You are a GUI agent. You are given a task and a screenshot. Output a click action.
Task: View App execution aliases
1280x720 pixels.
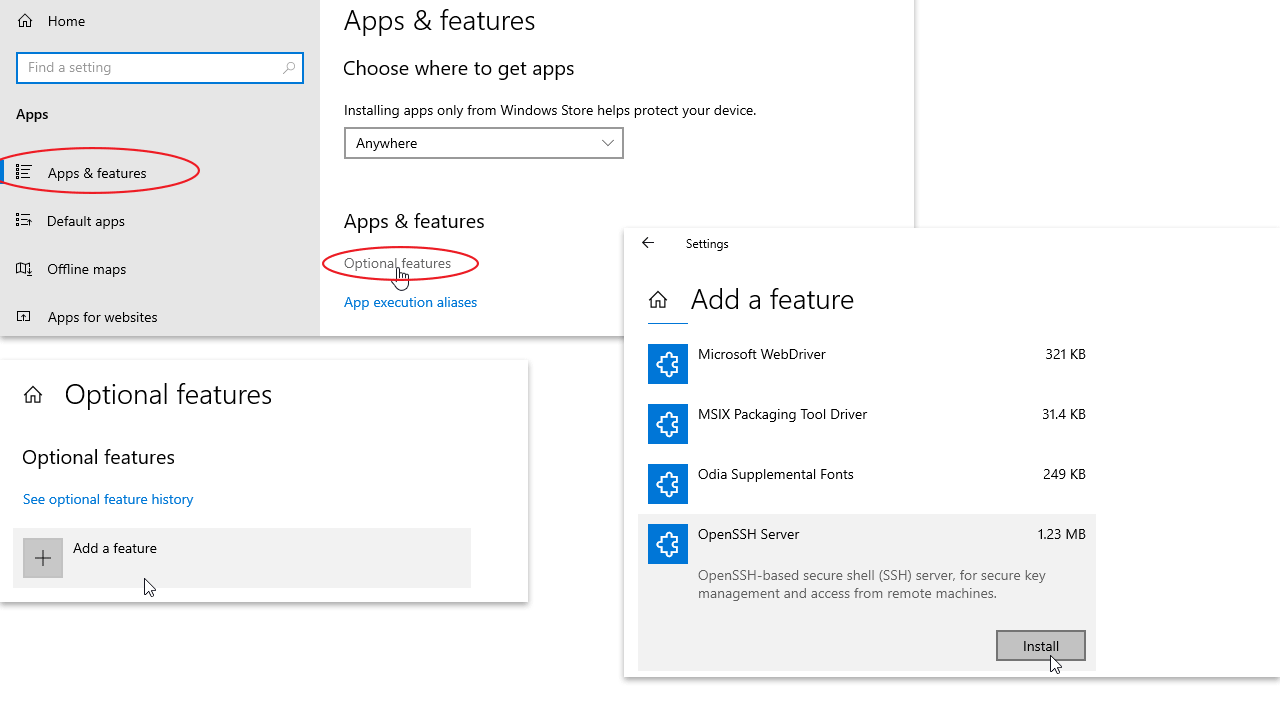tap(410, 302)
